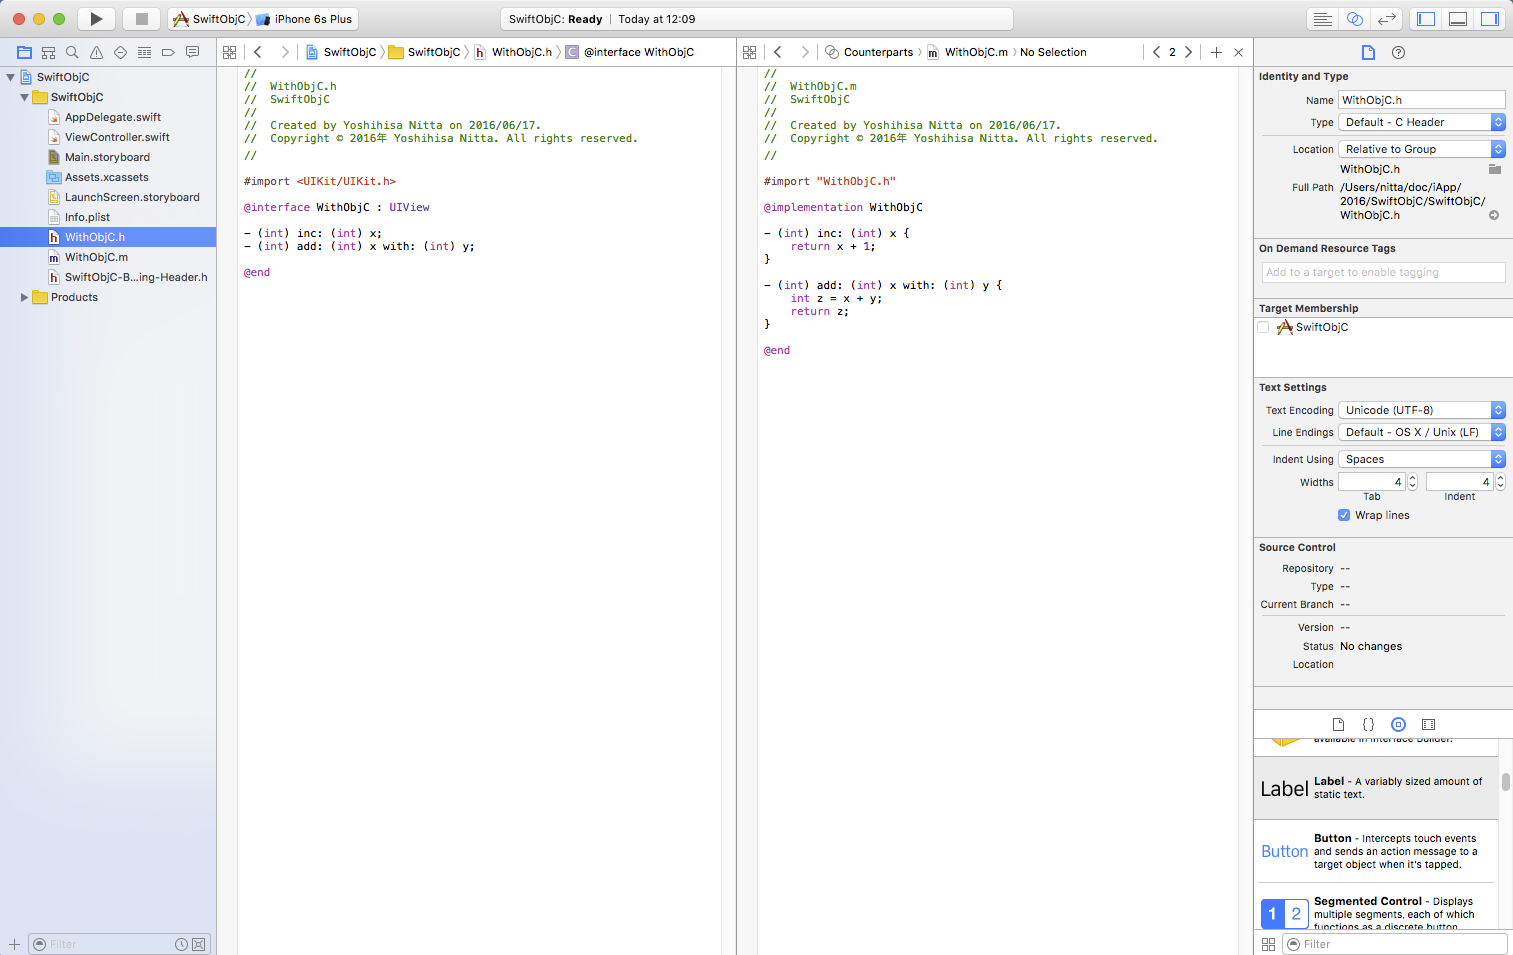Open the Line Endings dropdown
The width and height of the screenshot is (1513, 955).
pos(1421,432)
